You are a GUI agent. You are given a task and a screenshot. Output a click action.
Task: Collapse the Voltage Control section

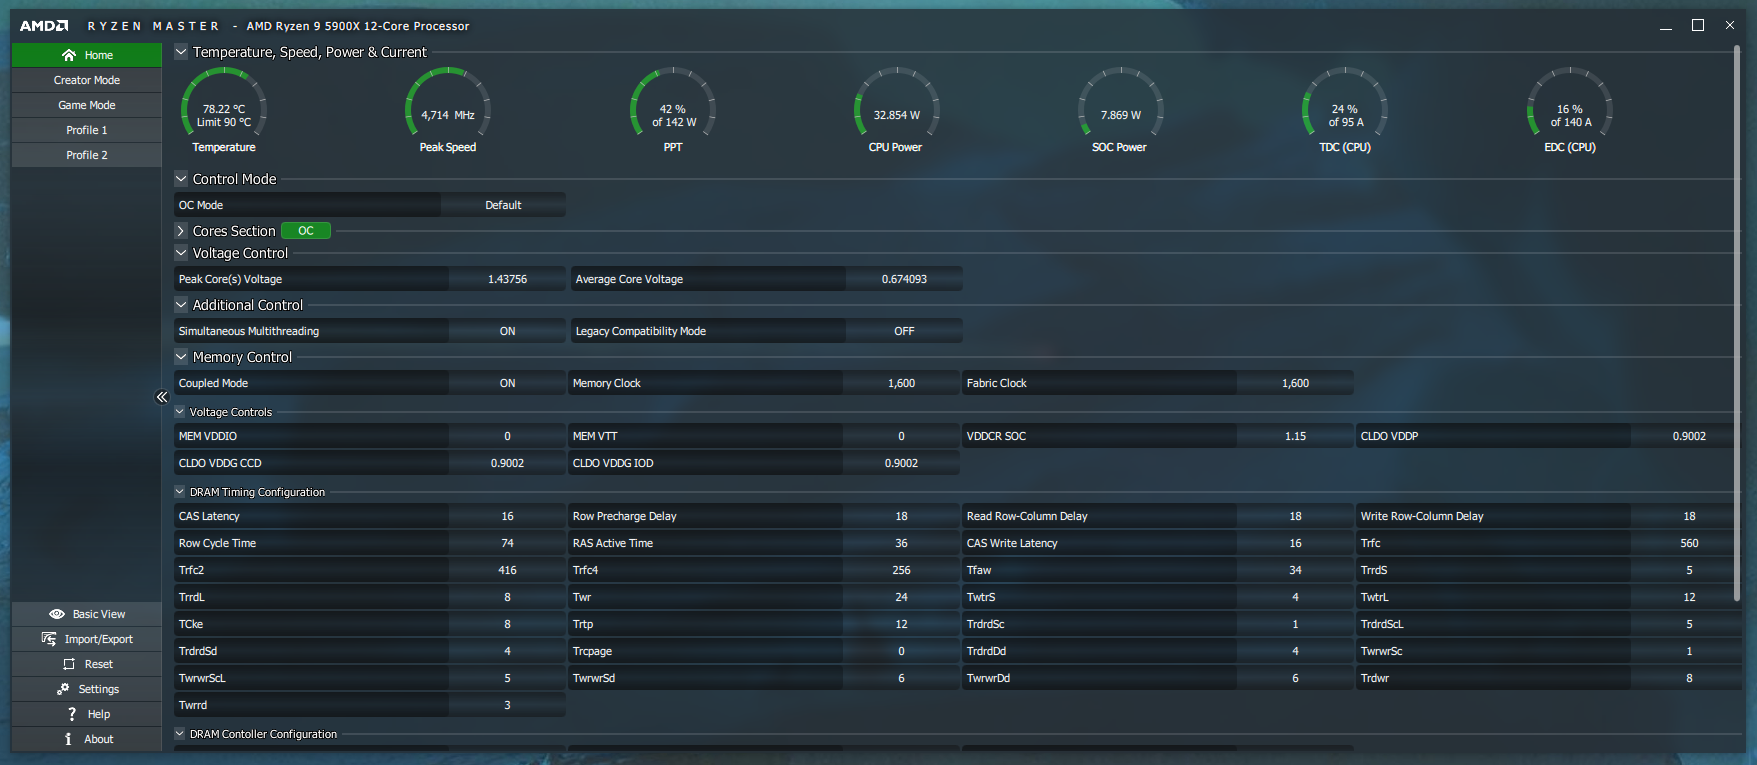click(x=181, y=253)
